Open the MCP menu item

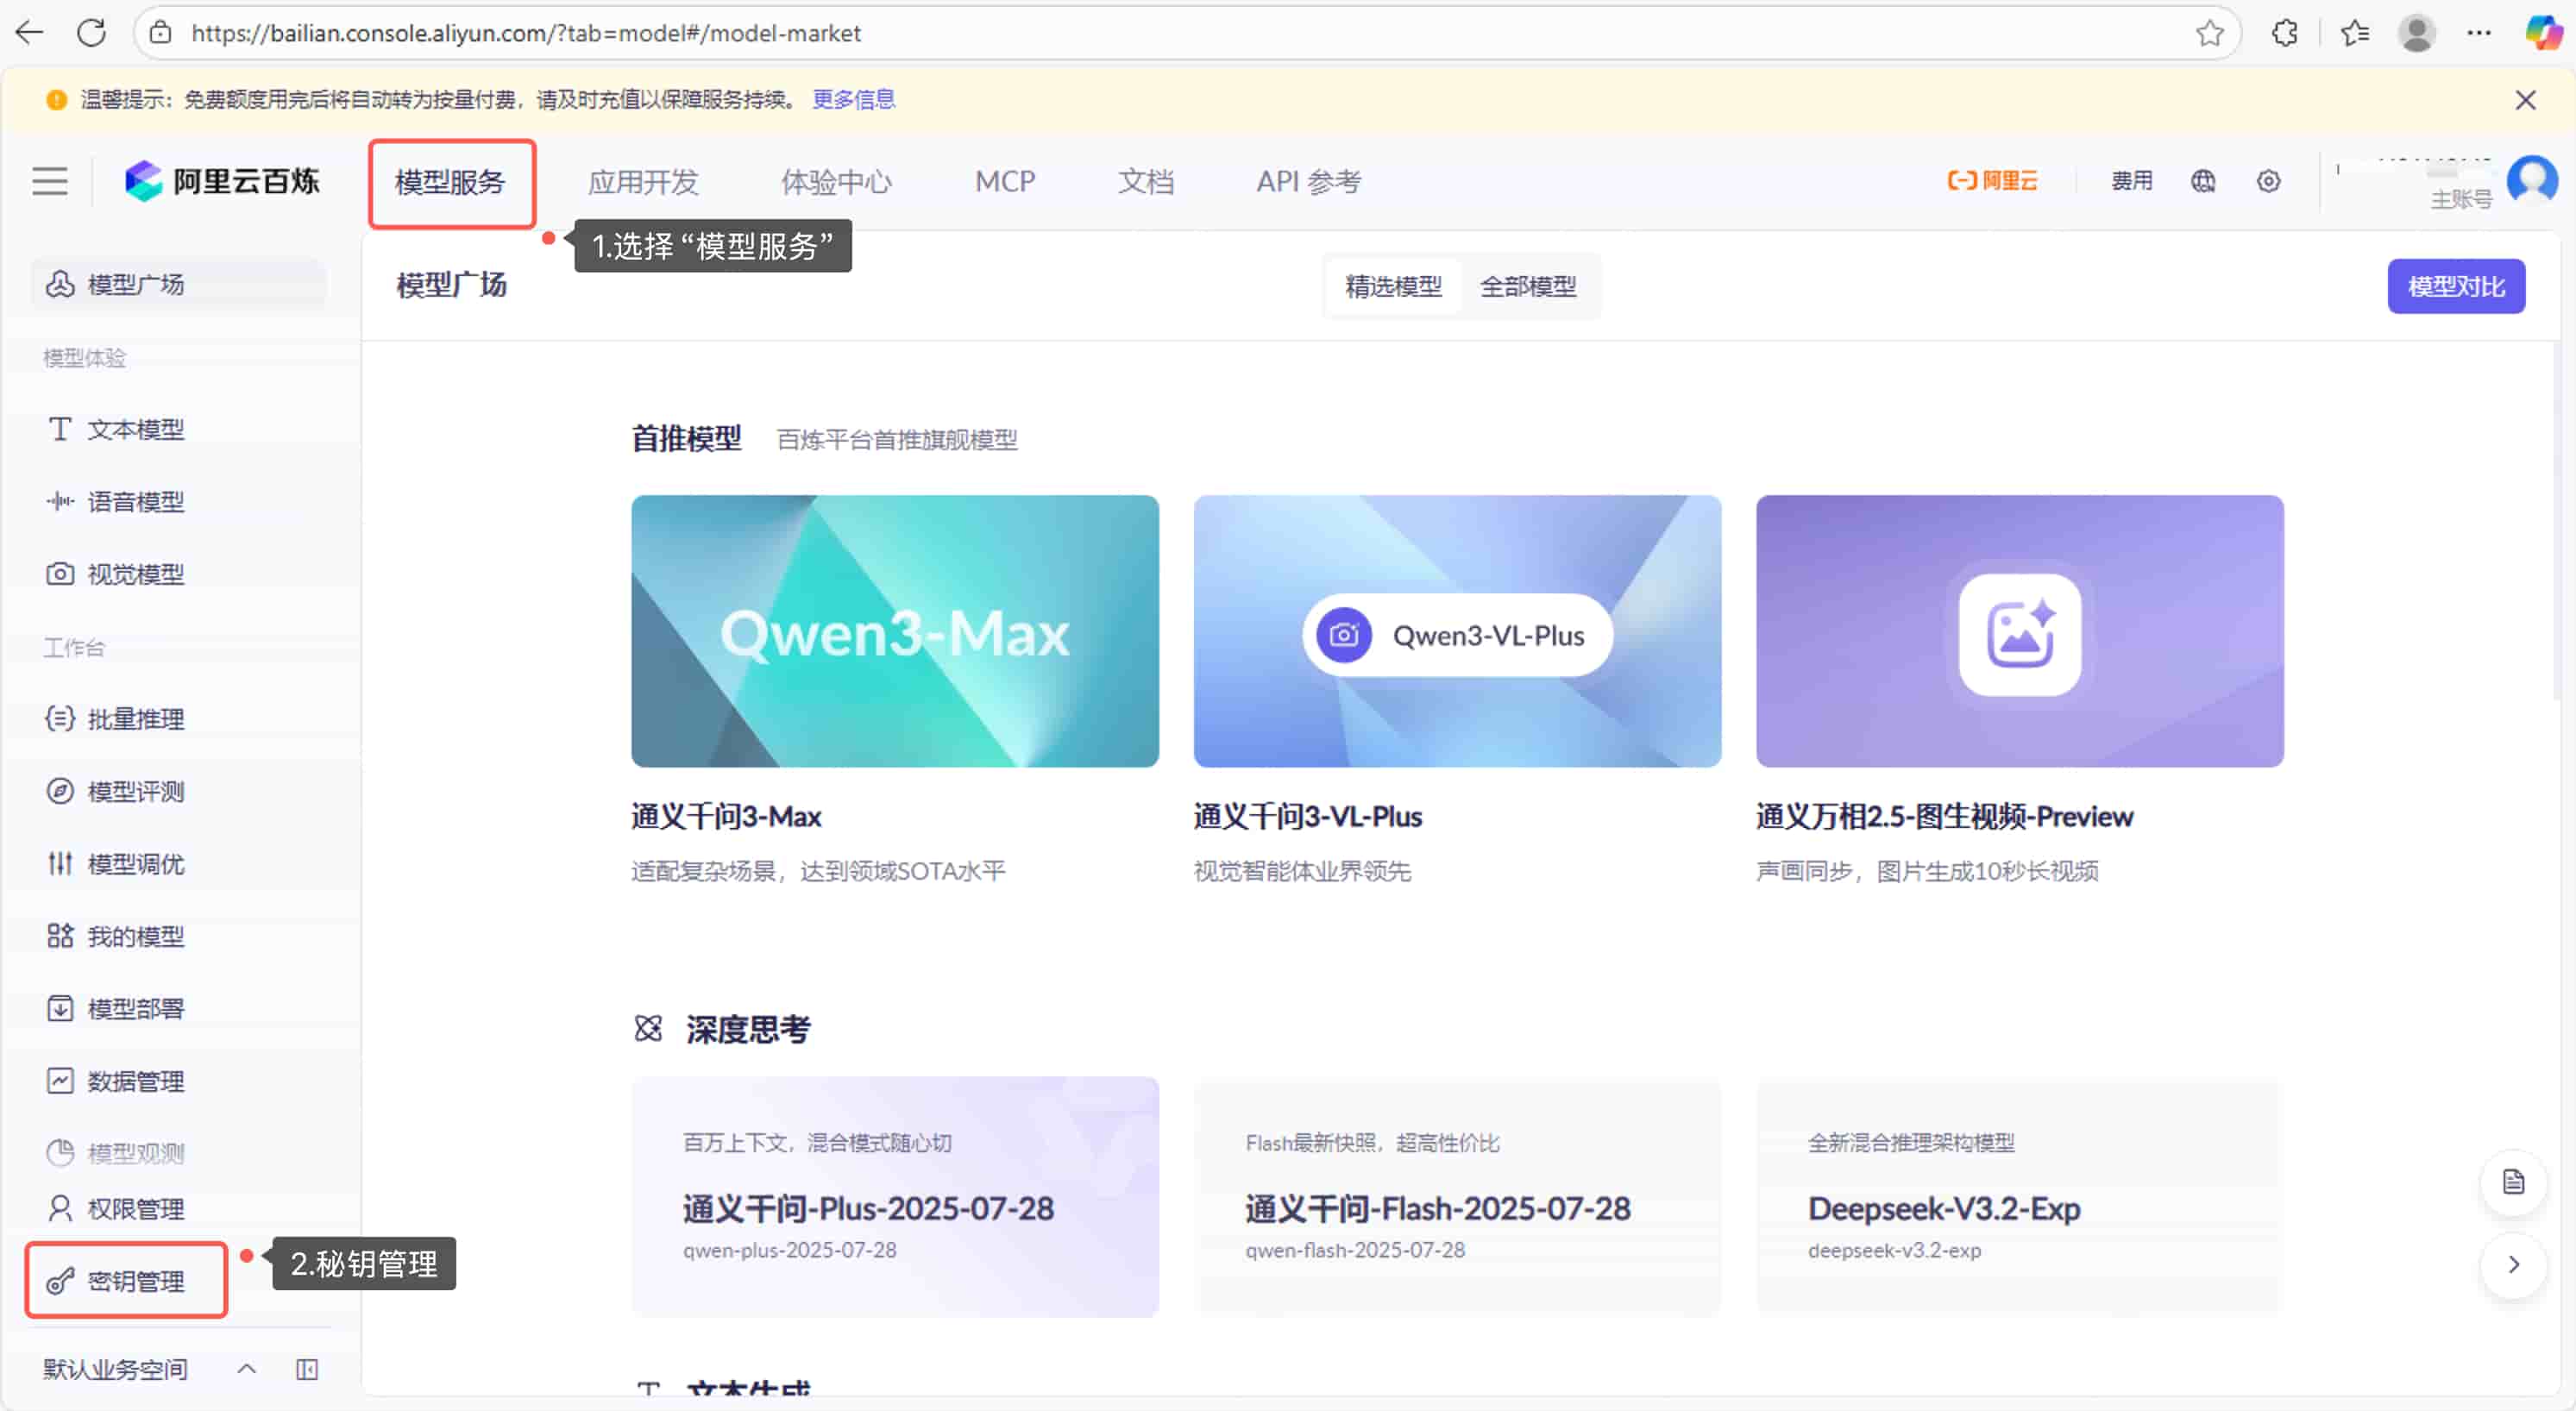pos(1004,181)
